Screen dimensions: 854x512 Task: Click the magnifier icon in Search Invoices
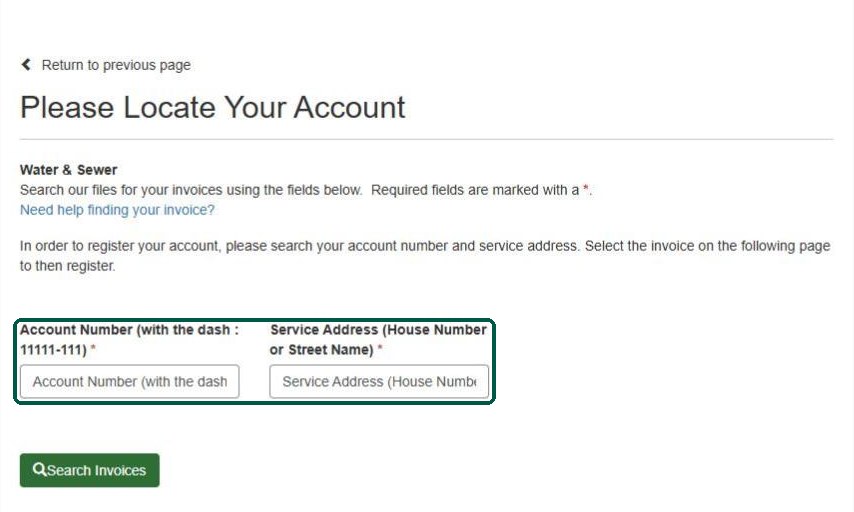point(39,470)
